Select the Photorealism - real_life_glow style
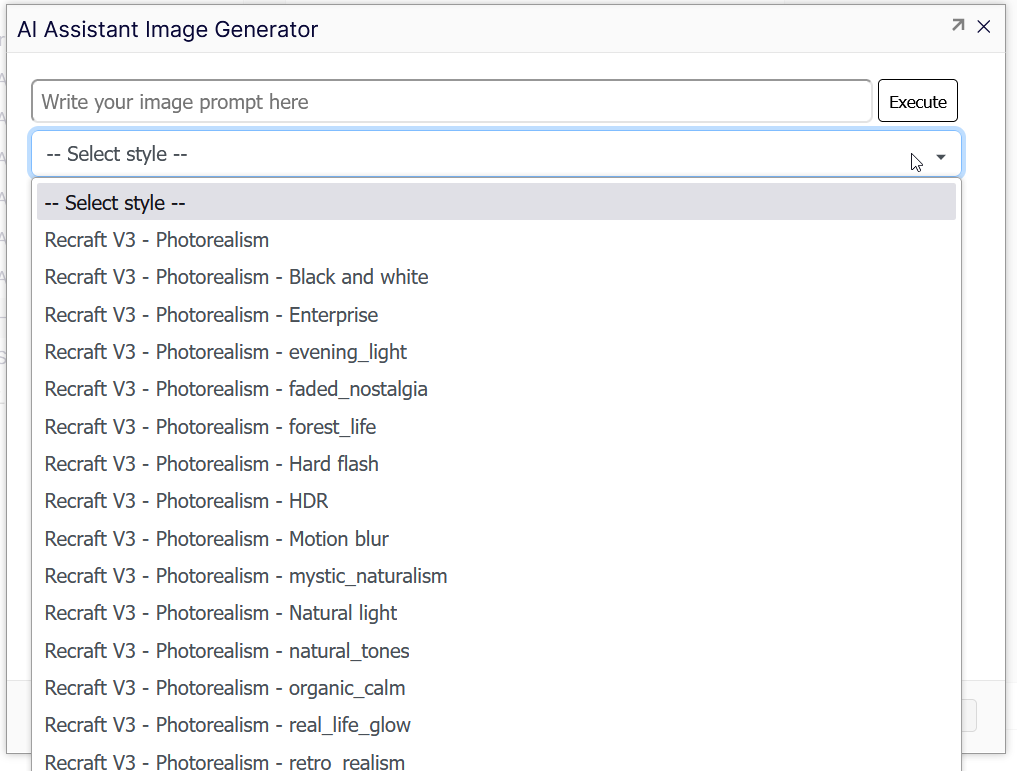Image resolution: width=1017 pixels, height=771 pixels. pyautogui.click(x=496, y=725)
